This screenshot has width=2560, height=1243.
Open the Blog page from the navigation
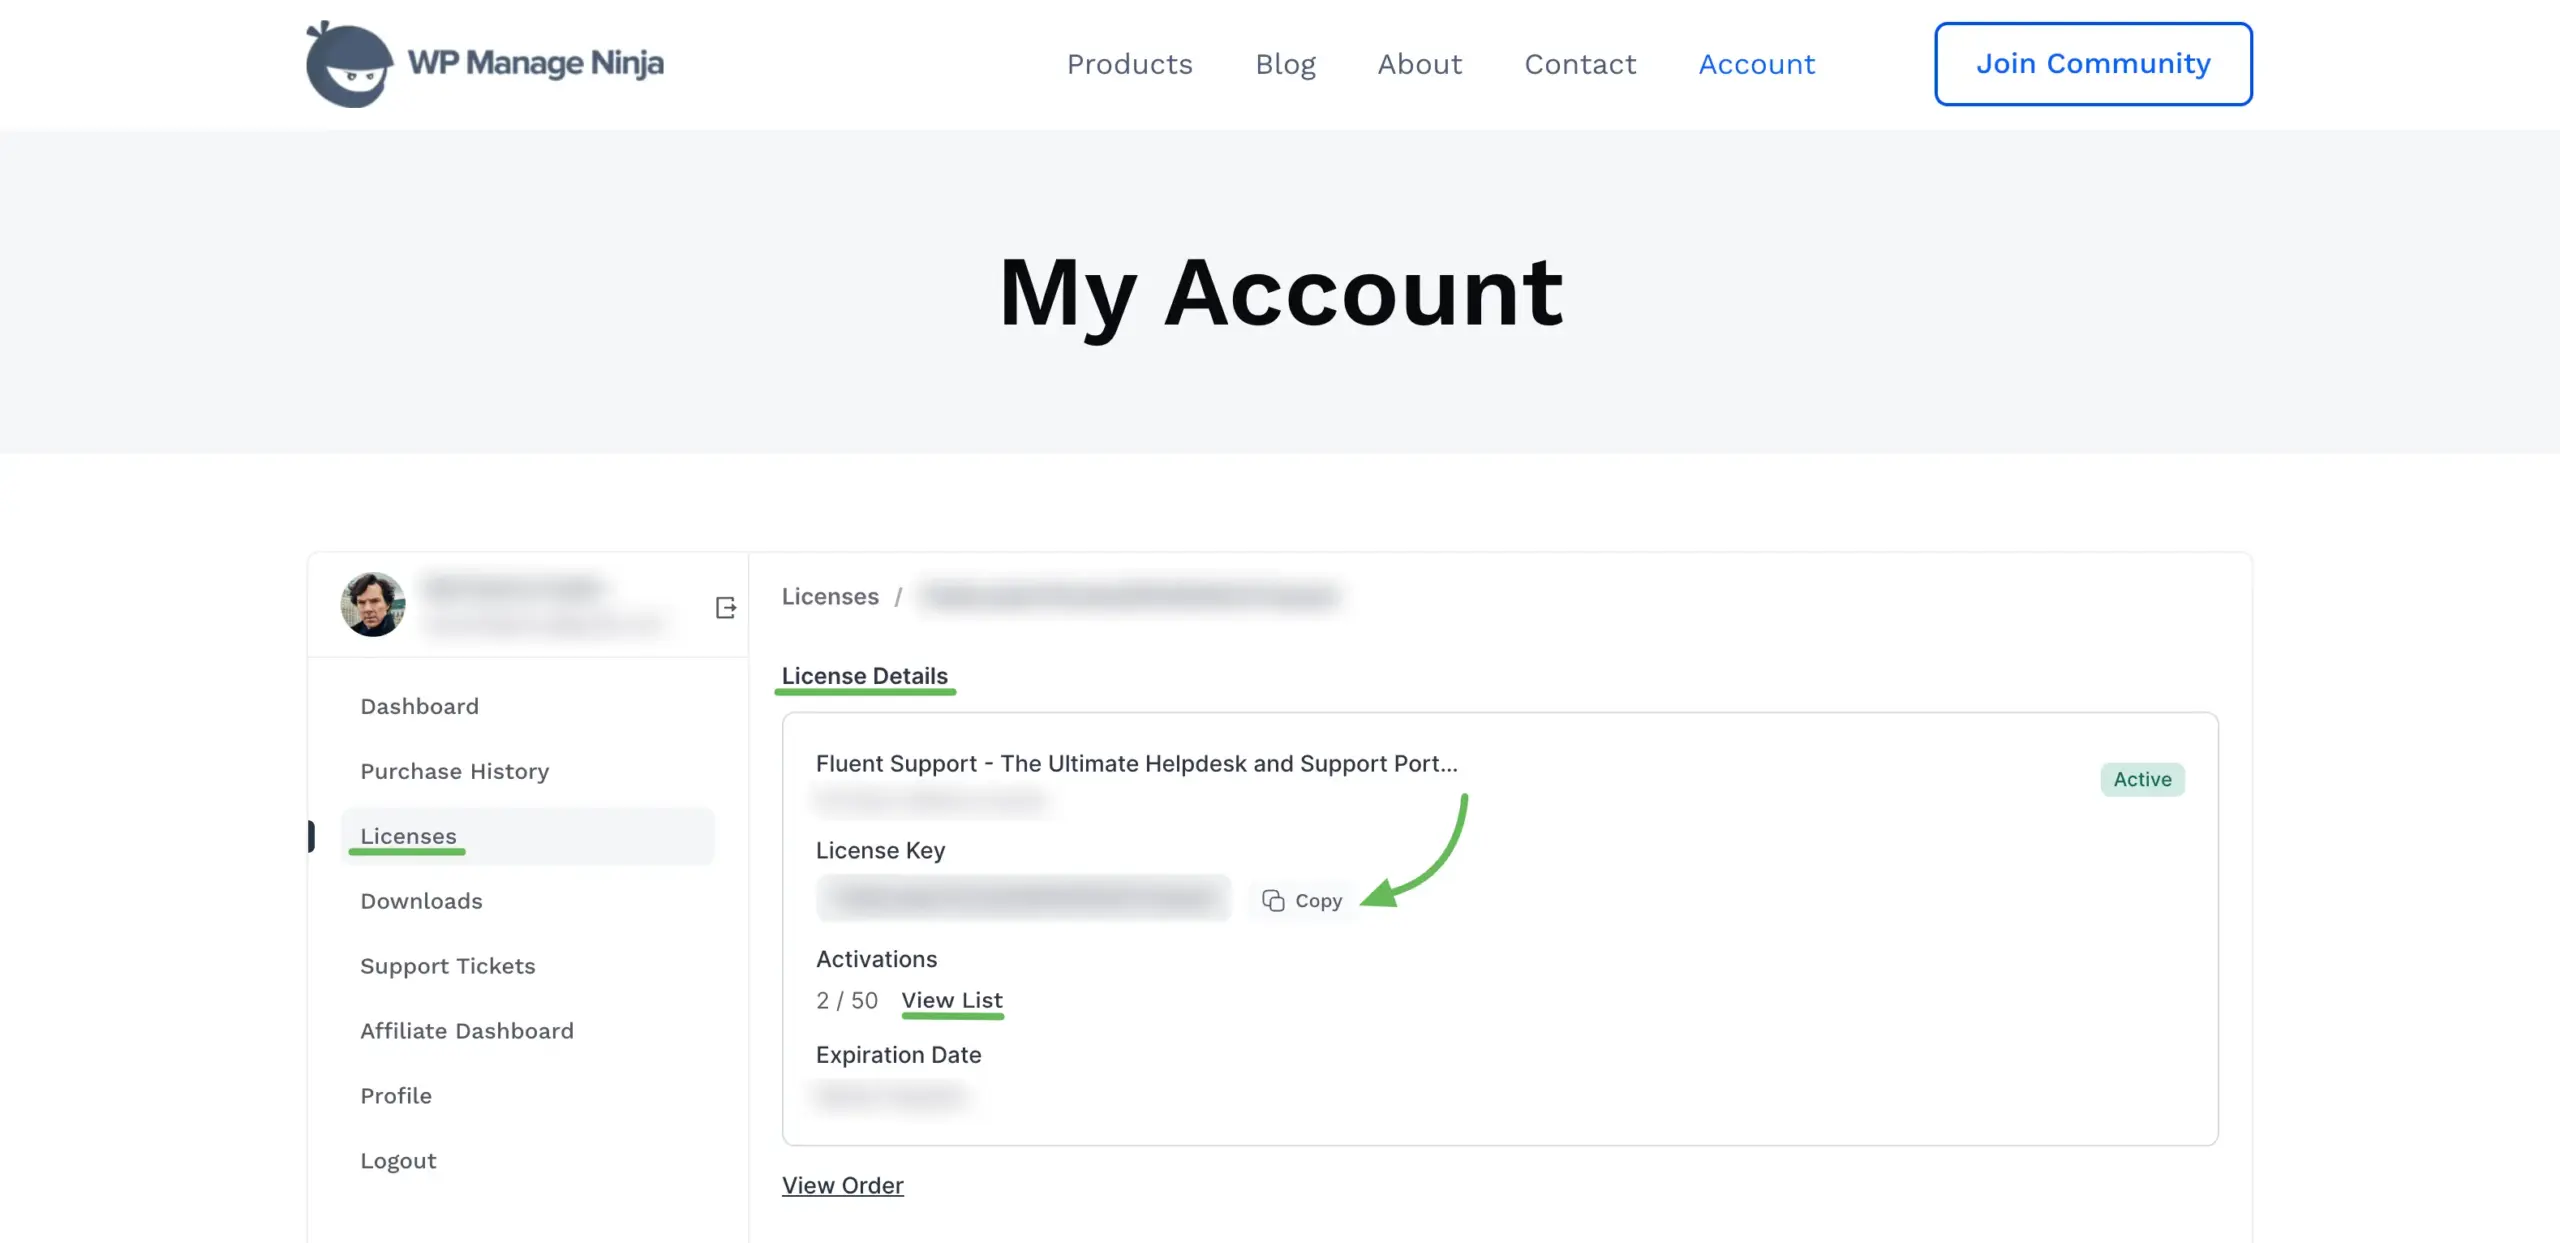click(x=1285, y=64)
